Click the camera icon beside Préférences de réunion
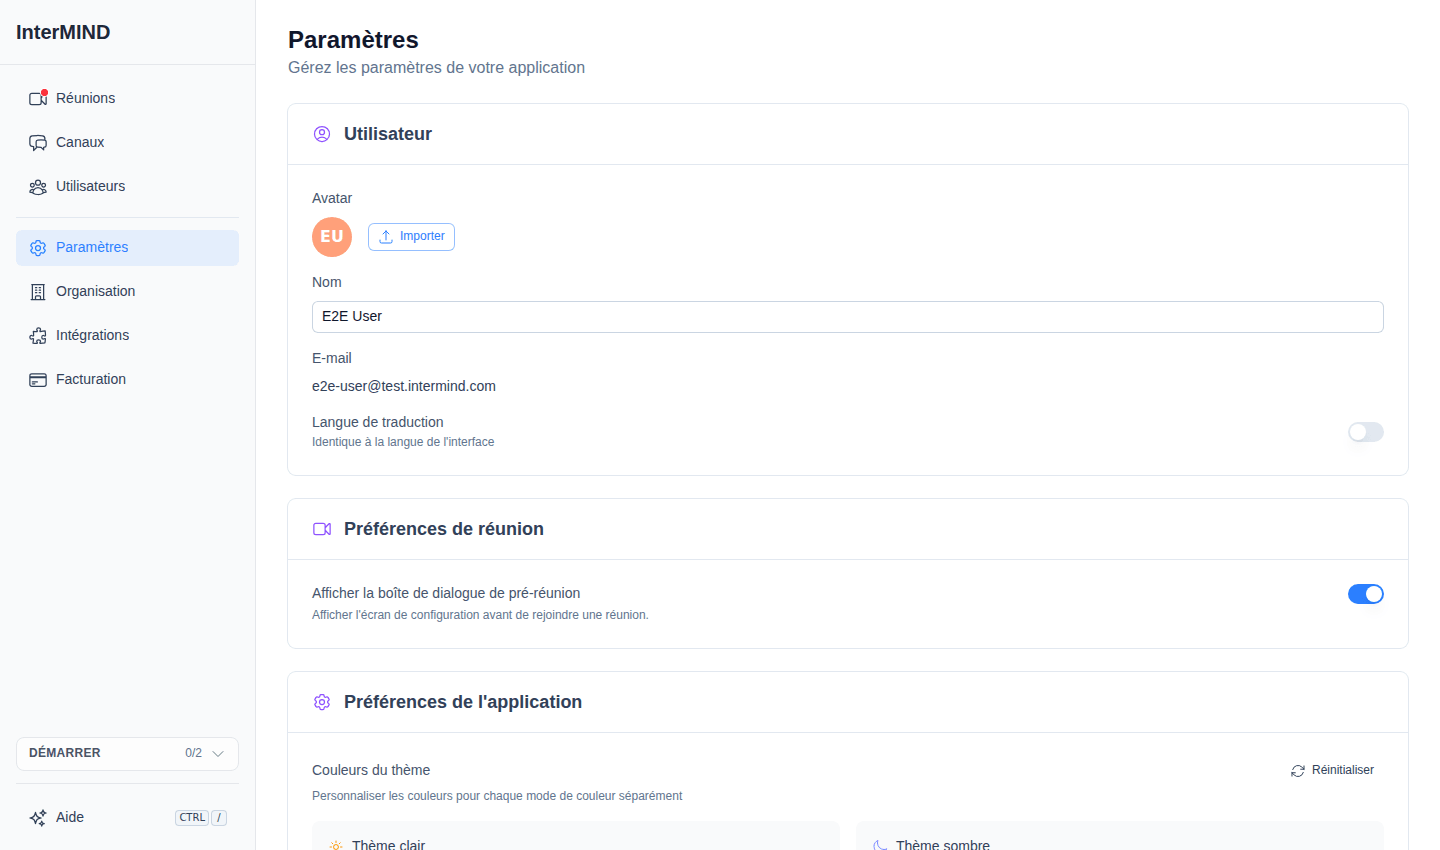The width and height of the screenshot is (1440, 850). point(322,529)
